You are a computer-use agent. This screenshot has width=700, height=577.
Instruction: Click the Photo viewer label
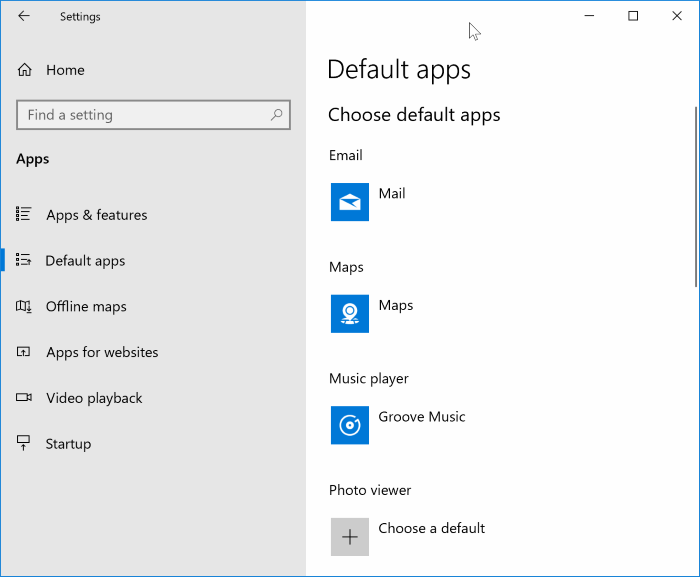coord(370,490)
